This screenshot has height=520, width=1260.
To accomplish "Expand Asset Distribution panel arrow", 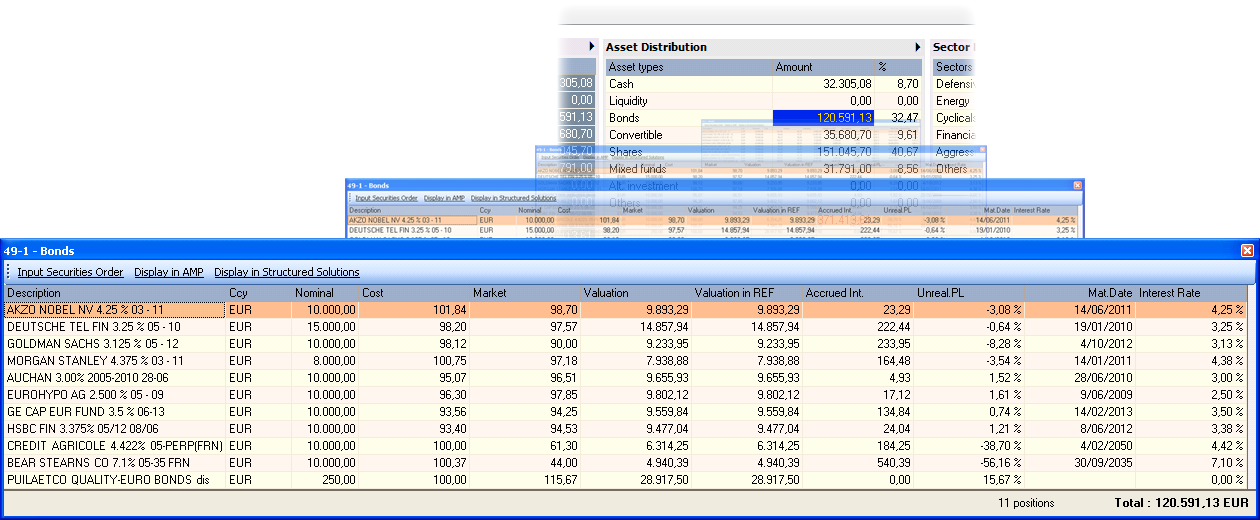I will tap(917, 47).
